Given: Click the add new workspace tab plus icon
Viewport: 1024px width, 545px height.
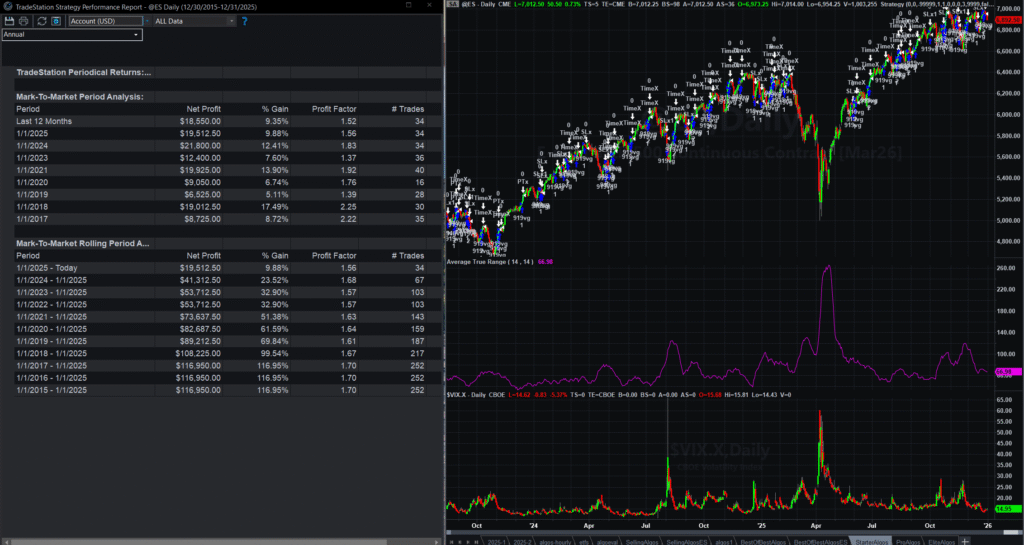Looking at the screenshot, I should pos(965,540).
